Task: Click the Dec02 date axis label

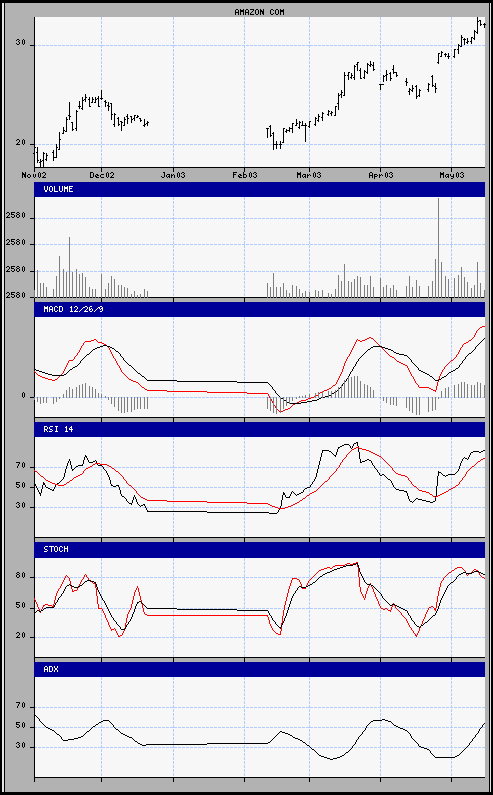Action: pyautogui.click(x=101, y=175)
